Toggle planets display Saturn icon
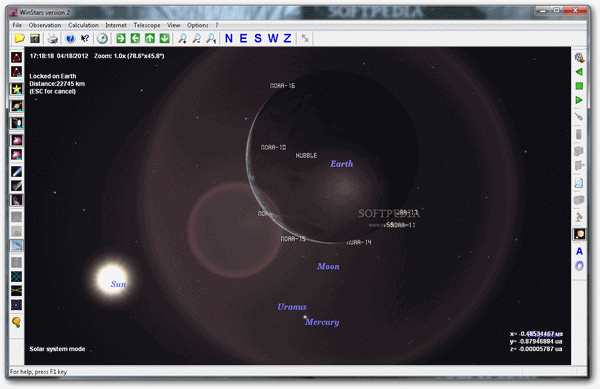600x389 pixels. (16, 106)
